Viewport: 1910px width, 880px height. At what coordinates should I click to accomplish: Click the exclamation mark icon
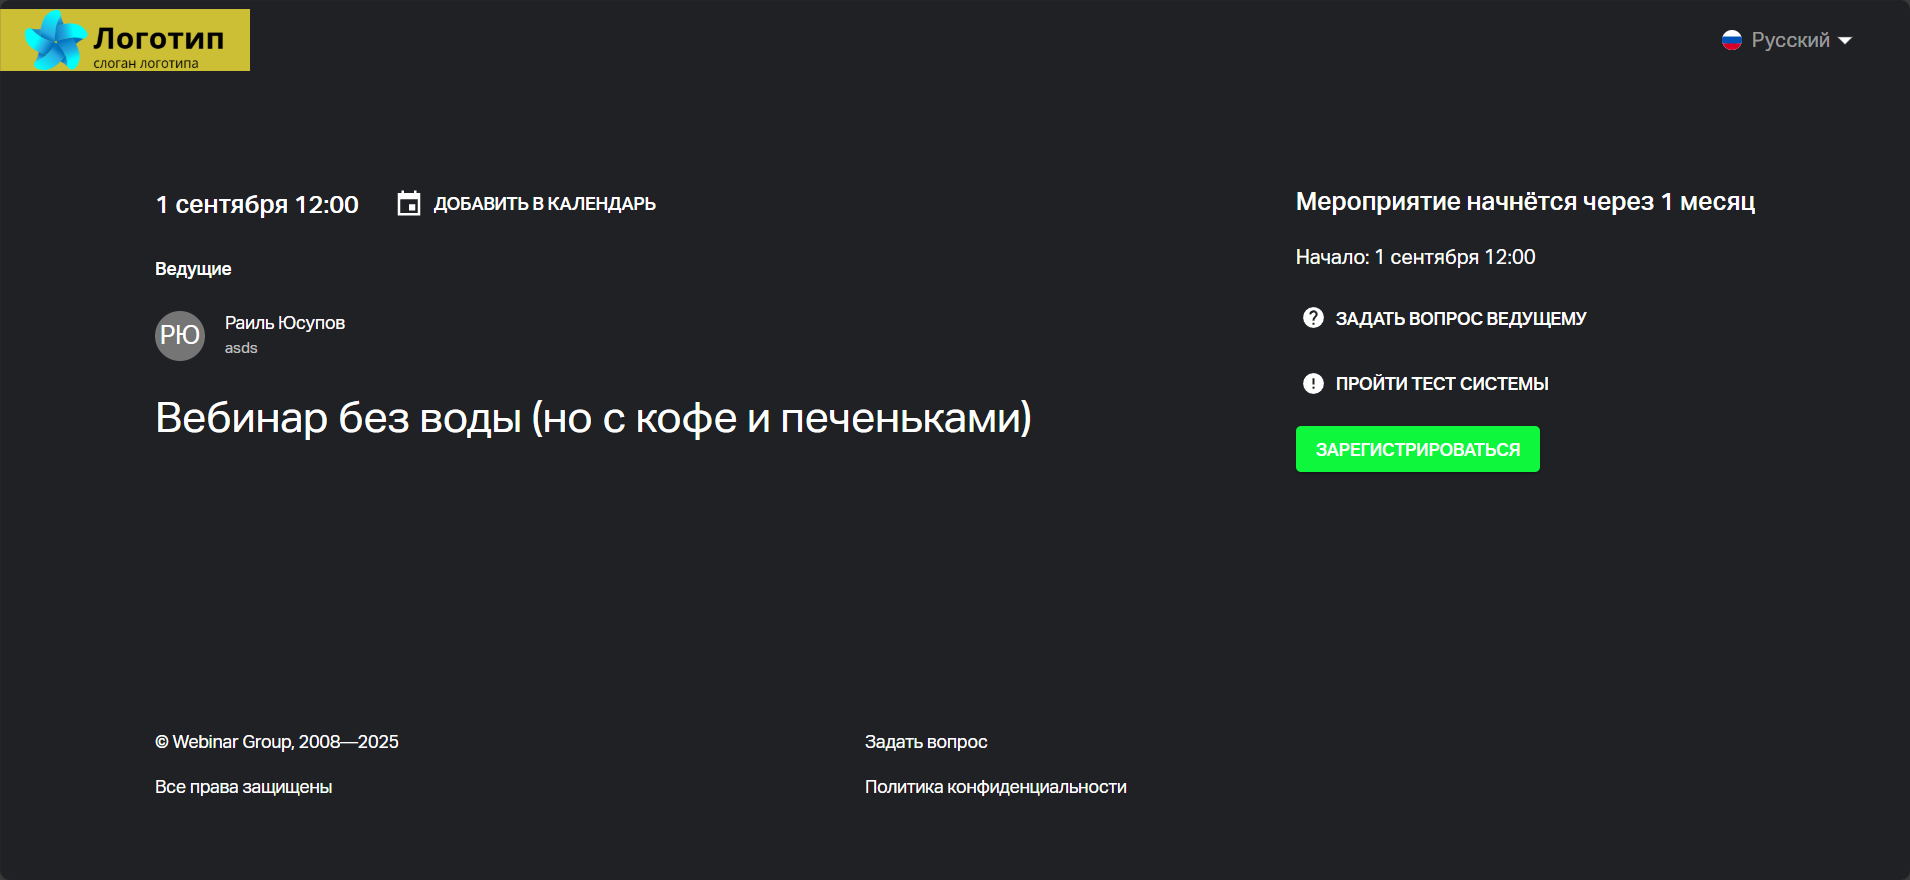(1313, 383)
